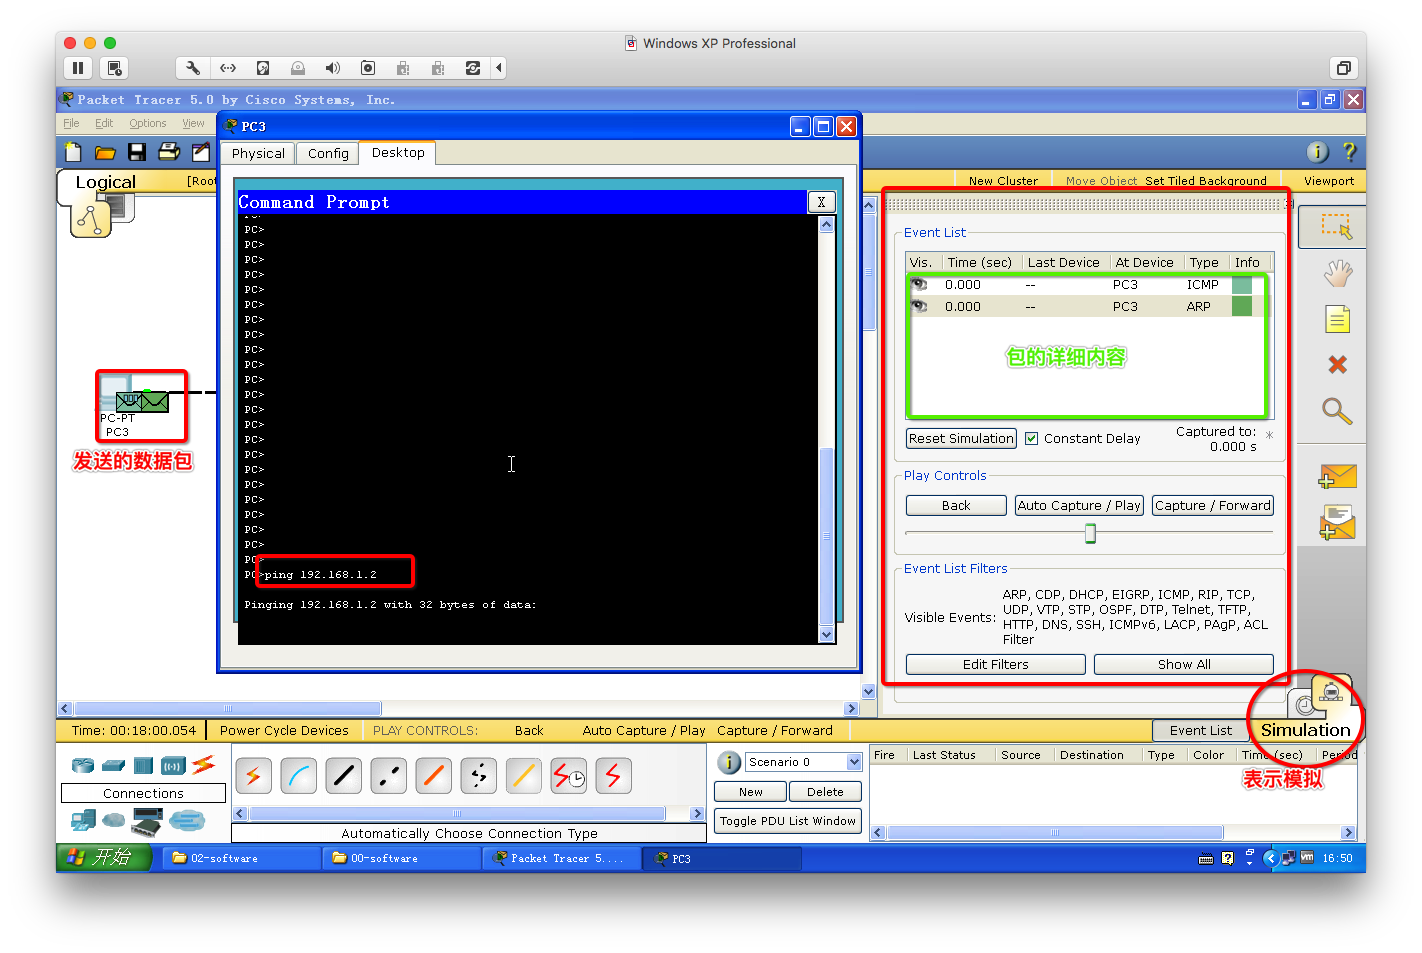Image resolution: width=1422 pixels, height=953 pixels.
Task: Click the play speed slider handle
Action: 1090,534
